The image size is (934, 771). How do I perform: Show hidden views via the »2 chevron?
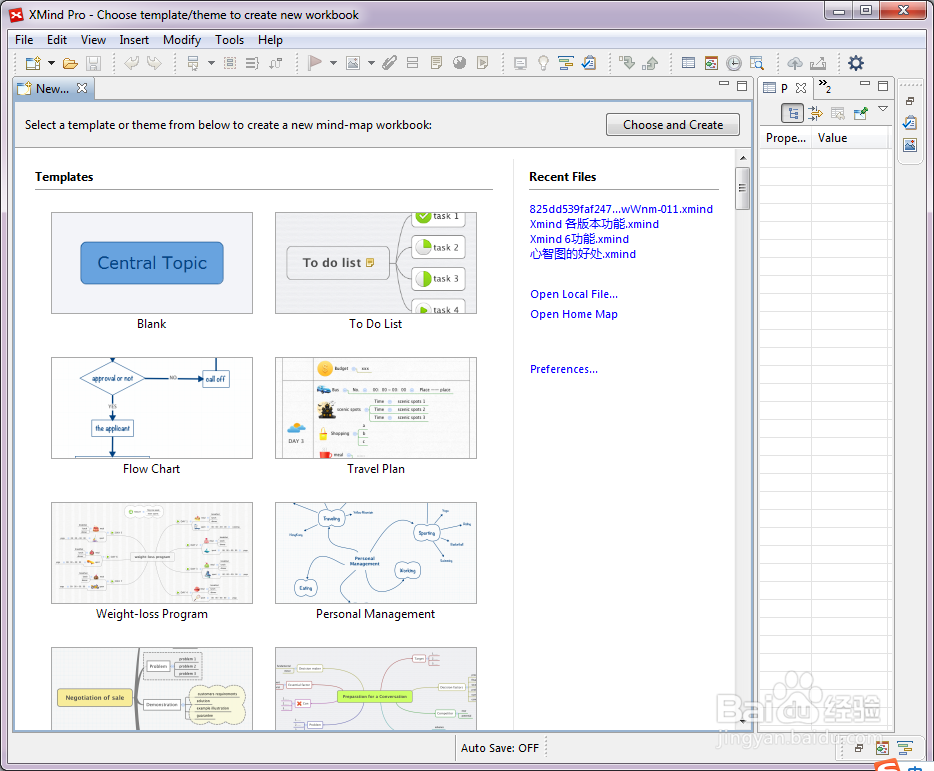point(824,86)
